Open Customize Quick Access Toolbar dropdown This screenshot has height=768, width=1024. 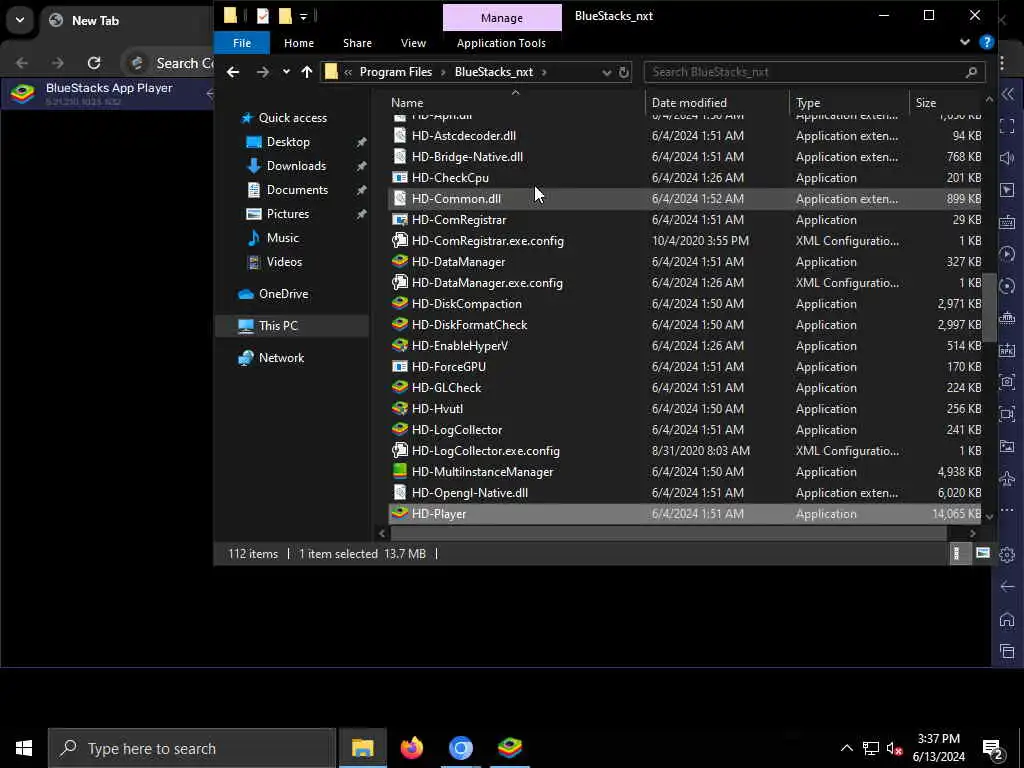click(304, 16)
